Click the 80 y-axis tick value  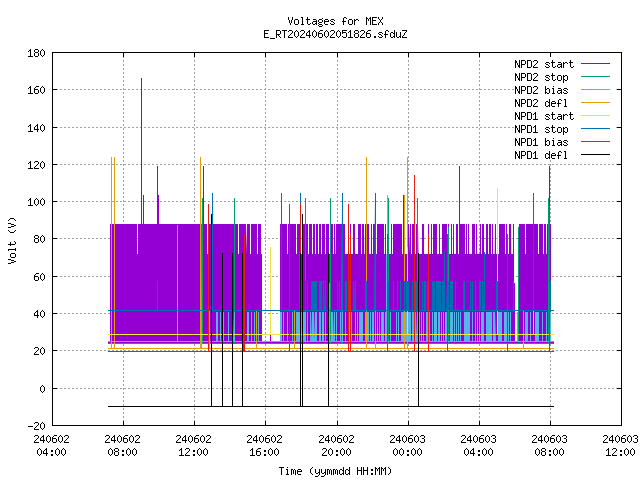click(39, 239)
